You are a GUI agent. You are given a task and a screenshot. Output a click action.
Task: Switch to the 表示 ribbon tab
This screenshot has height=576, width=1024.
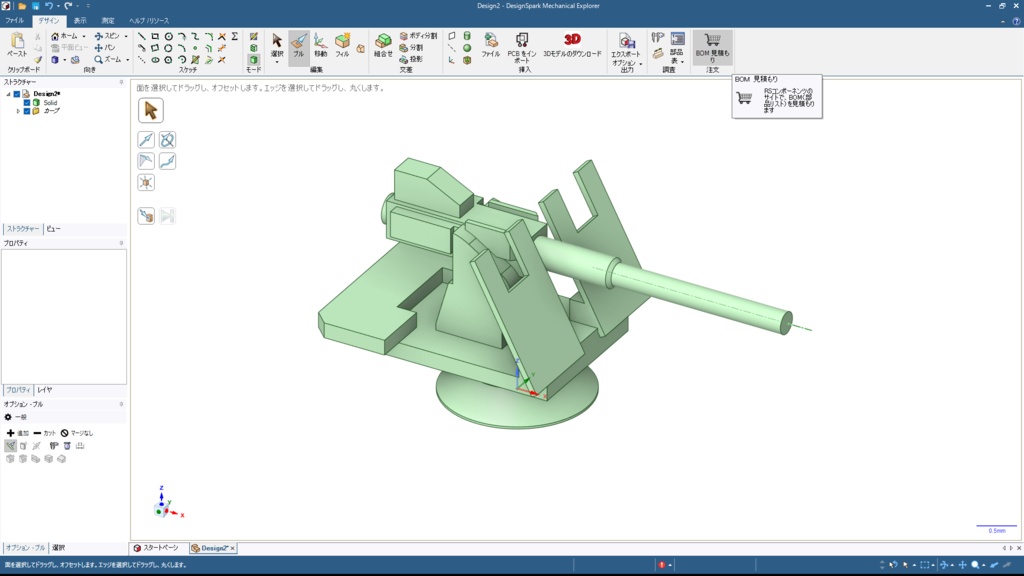tap(80, 21)
